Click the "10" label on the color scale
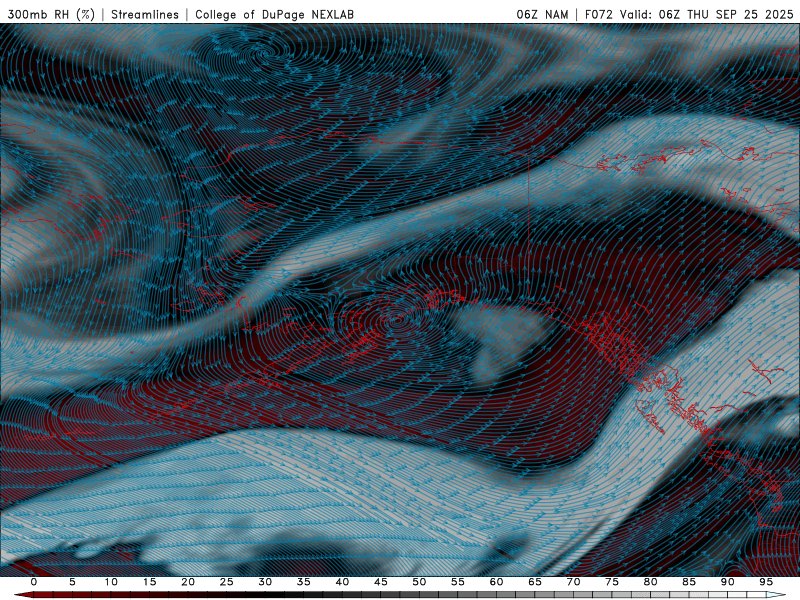 click(111, 582)
